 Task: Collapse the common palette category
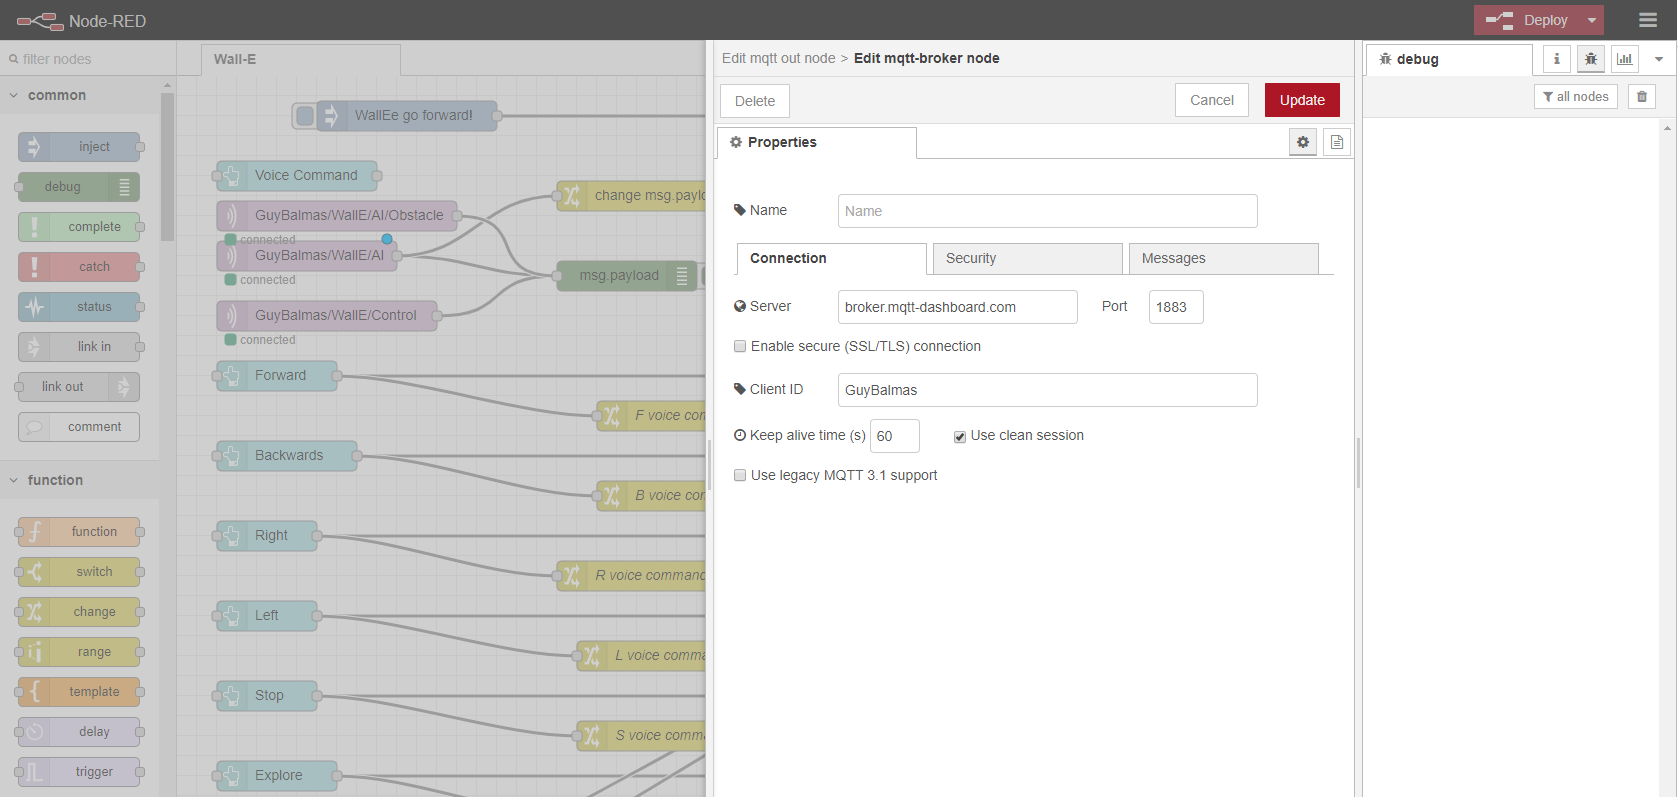(x=79, y=95)
